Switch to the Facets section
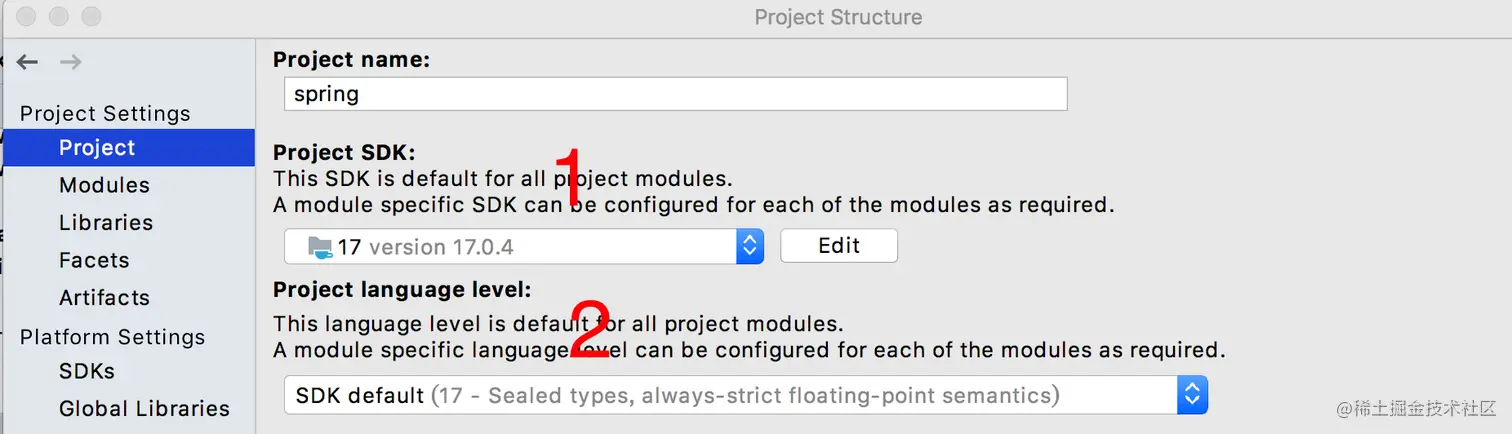This screenshot has width=1512, height=434. (94, 260)
